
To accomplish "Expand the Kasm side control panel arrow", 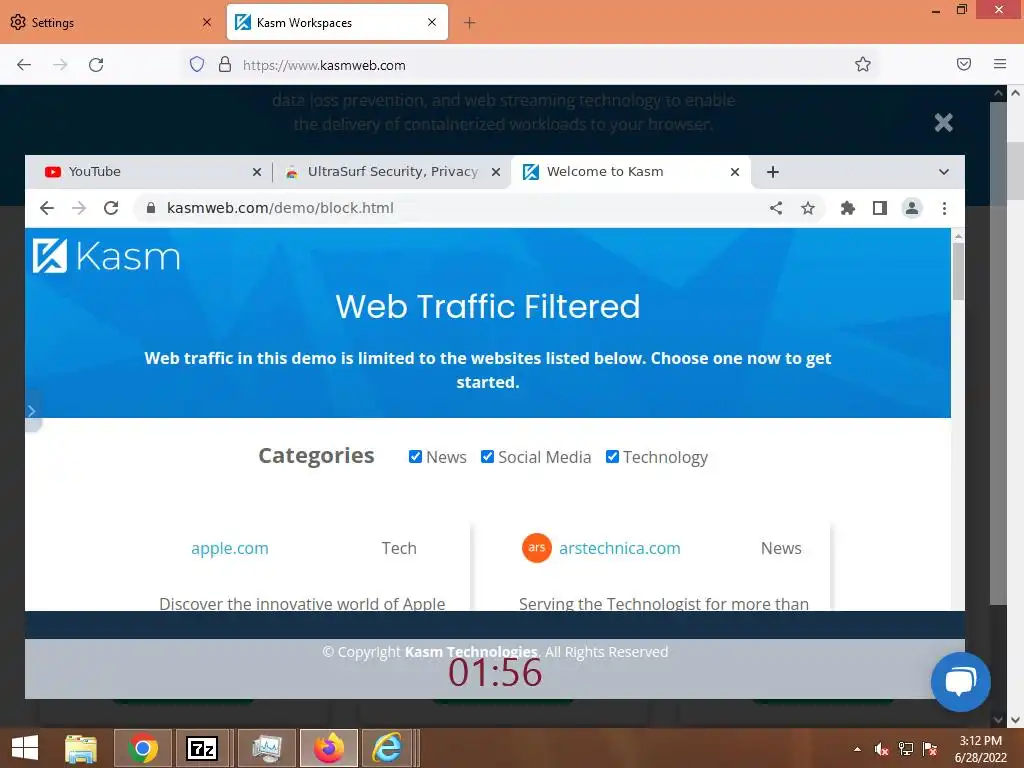I will click(x=31, y=411).
